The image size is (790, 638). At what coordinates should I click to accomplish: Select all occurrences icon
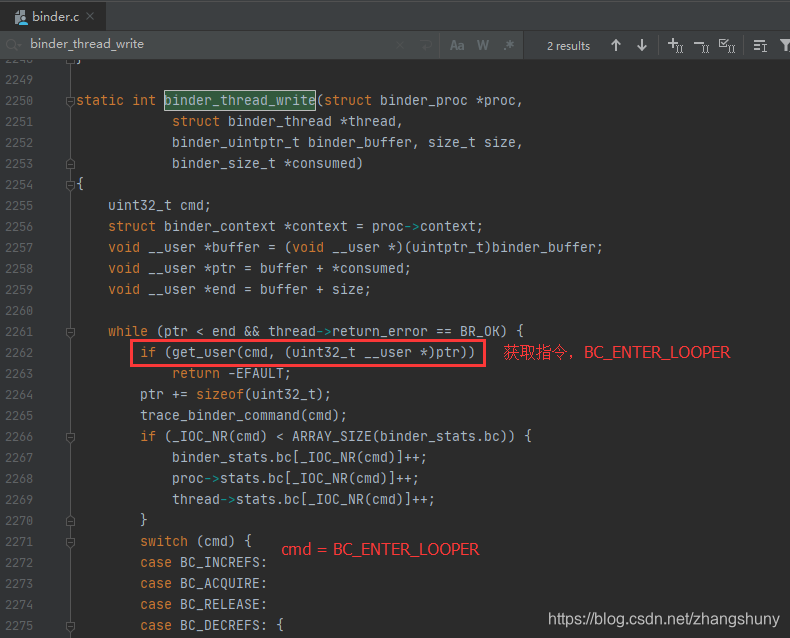(x=727, y=46)
